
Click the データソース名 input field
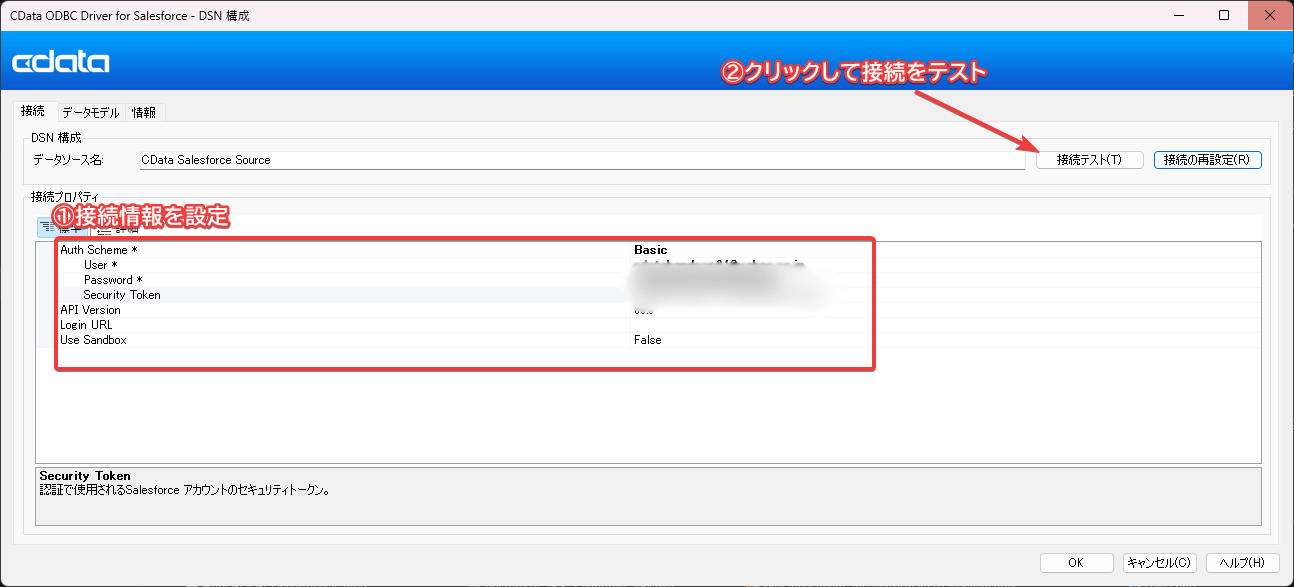click(x=581, y=160)
